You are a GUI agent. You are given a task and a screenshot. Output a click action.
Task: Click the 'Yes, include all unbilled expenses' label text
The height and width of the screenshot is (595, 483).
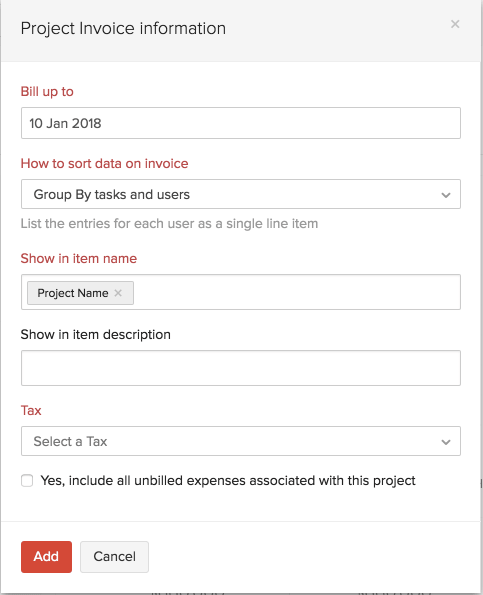click(x=228, y=481)
